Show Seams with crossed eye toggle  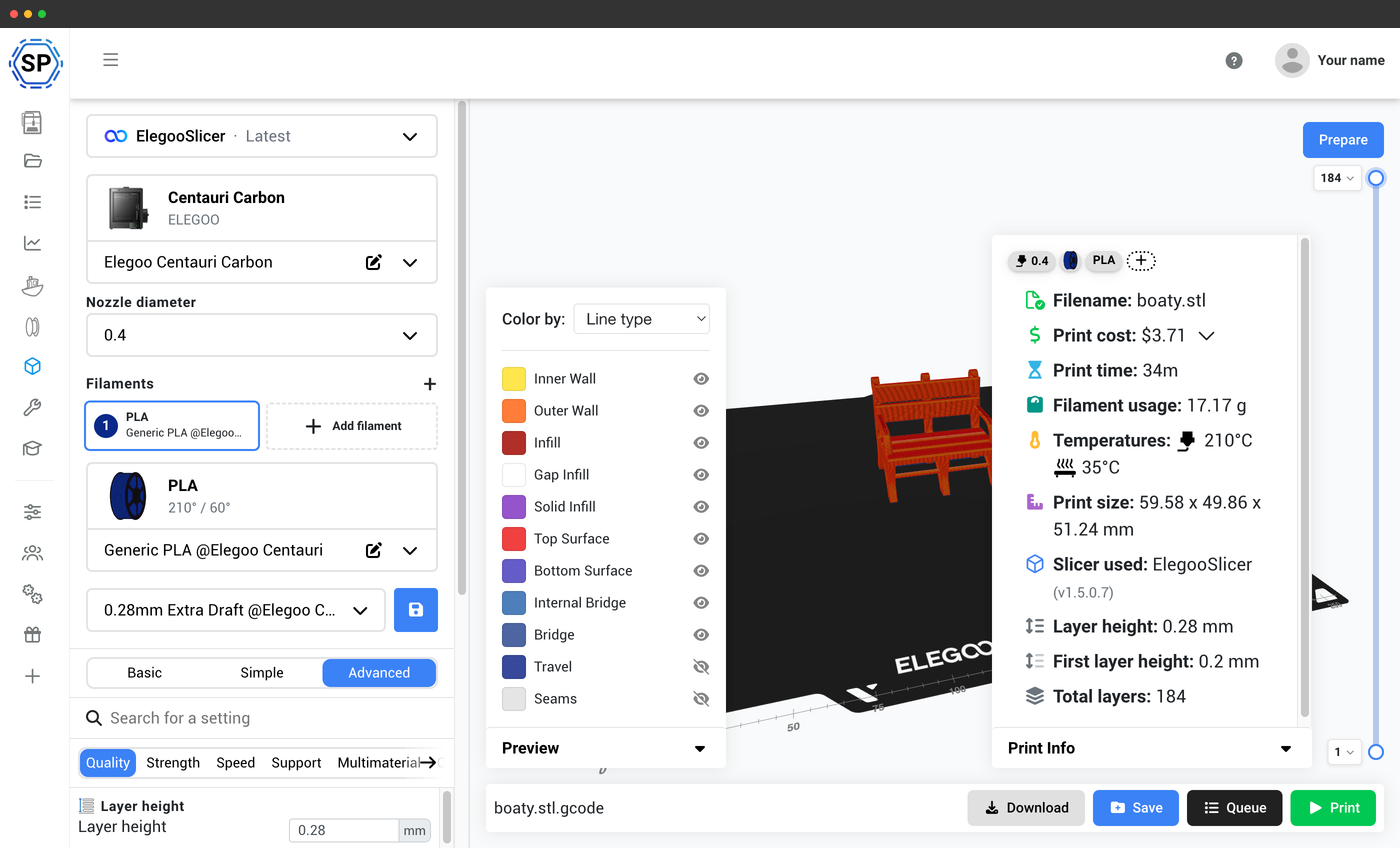point(701,699)
